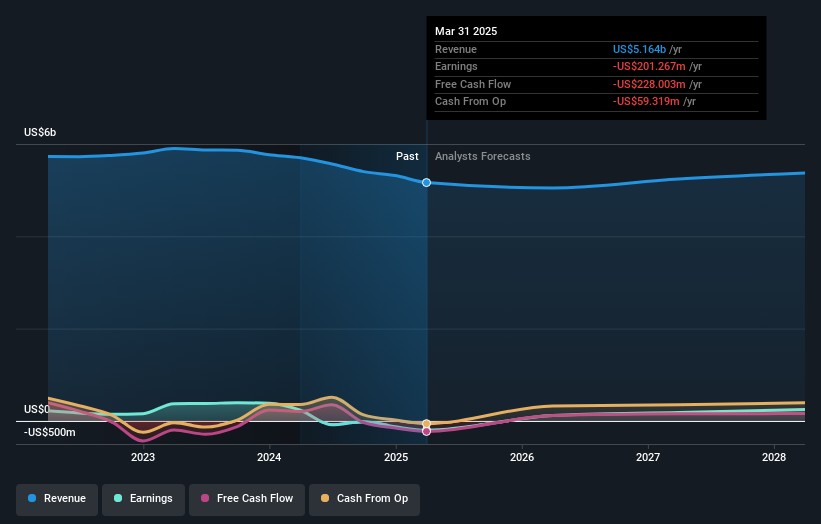The height and width of the screenshot is (524, 821).
Task: Toggle the Free Cash Flow legend item
Action: pos(247,498)
